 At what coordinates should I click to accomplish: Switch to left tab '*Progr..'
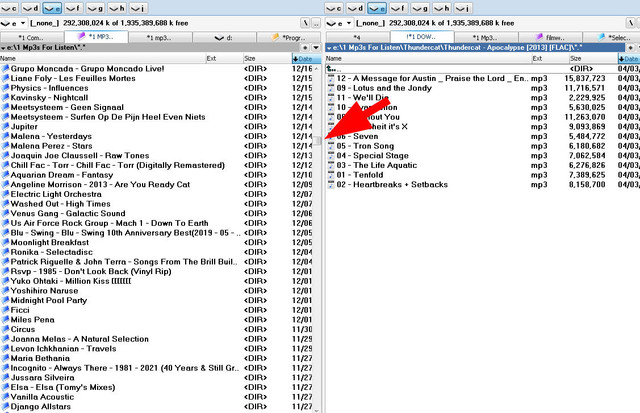[x=289, y=38]
